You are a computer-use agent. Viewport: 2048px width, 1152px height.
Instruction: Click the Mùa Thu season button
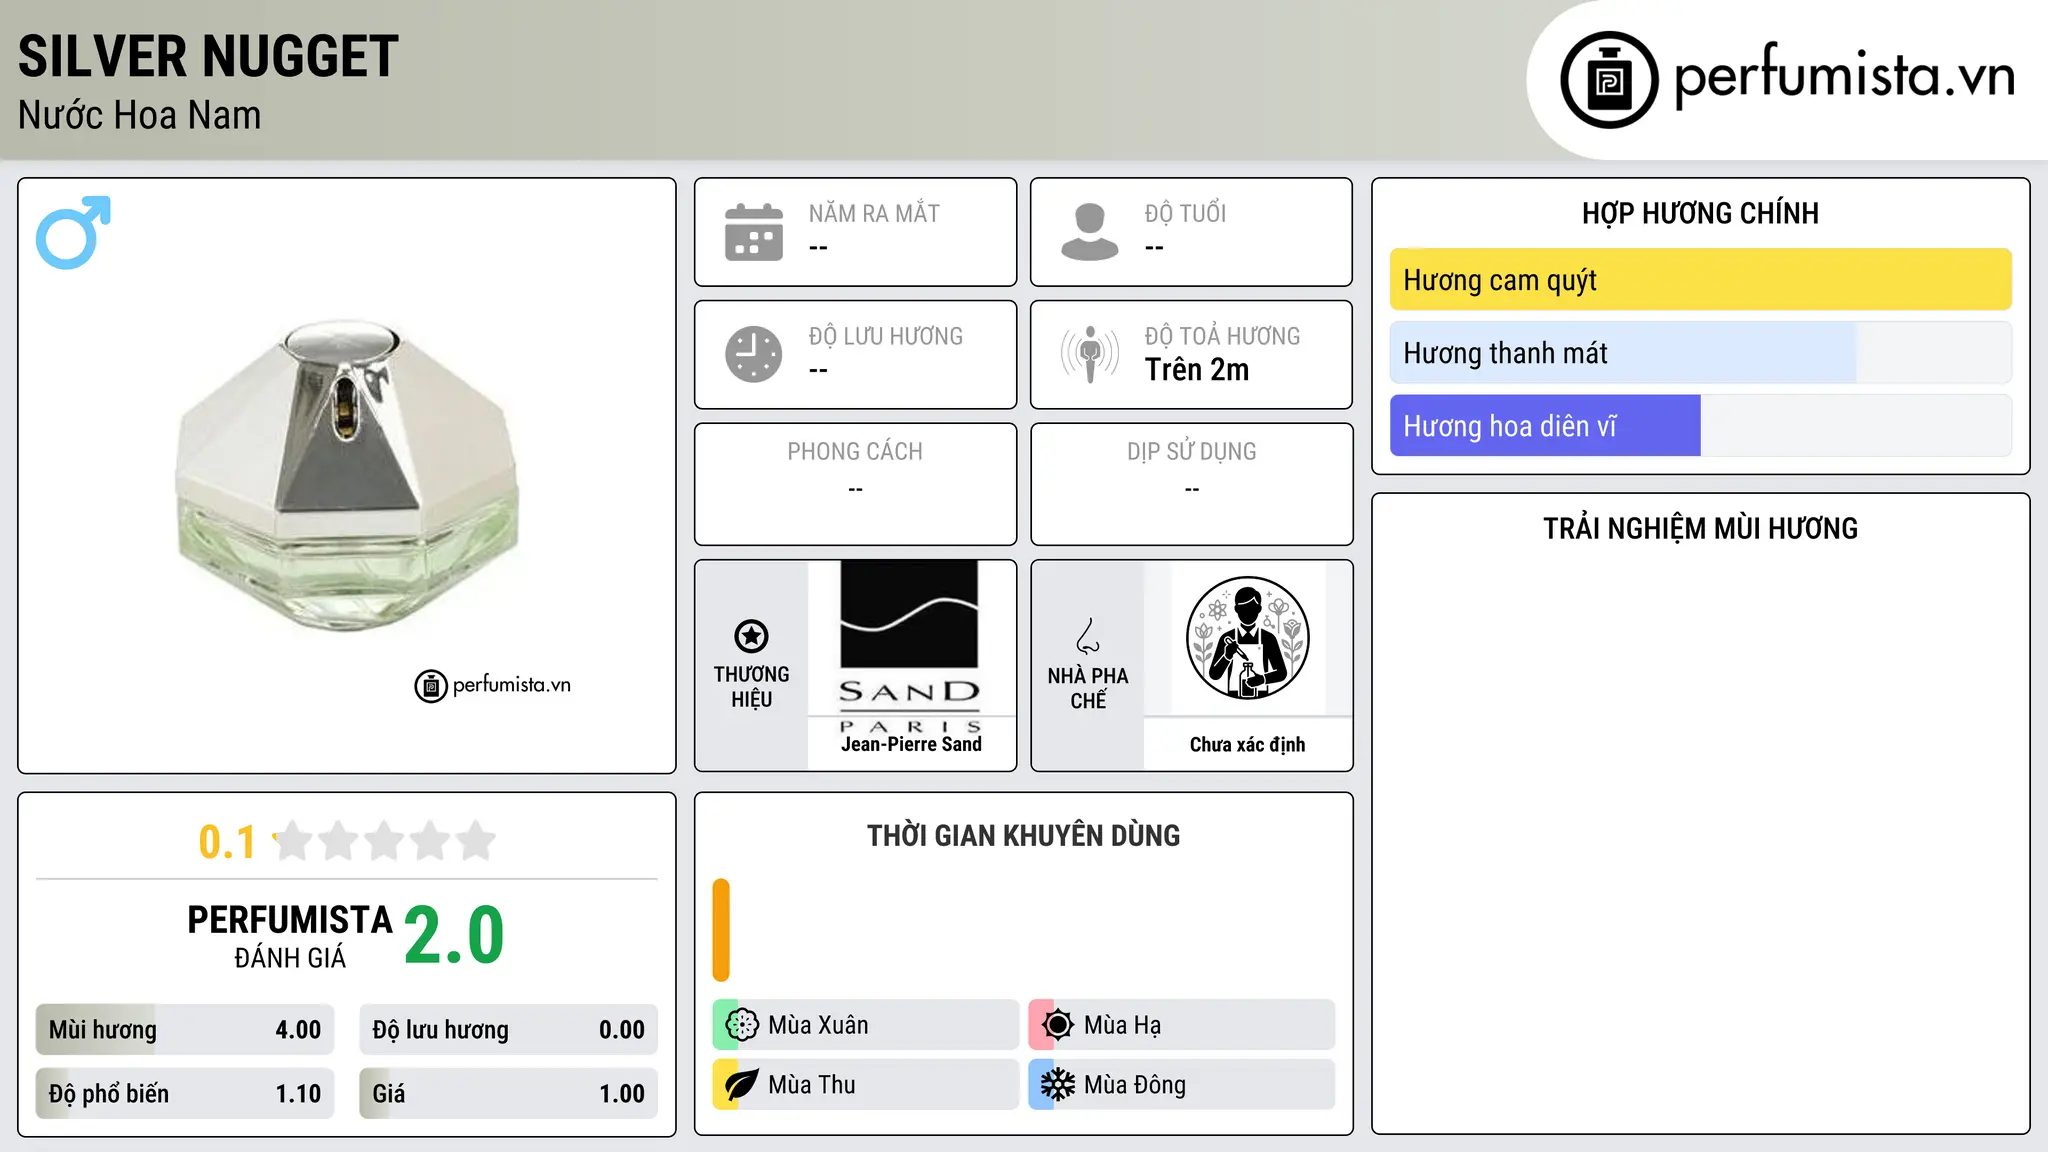[866, 1085]
